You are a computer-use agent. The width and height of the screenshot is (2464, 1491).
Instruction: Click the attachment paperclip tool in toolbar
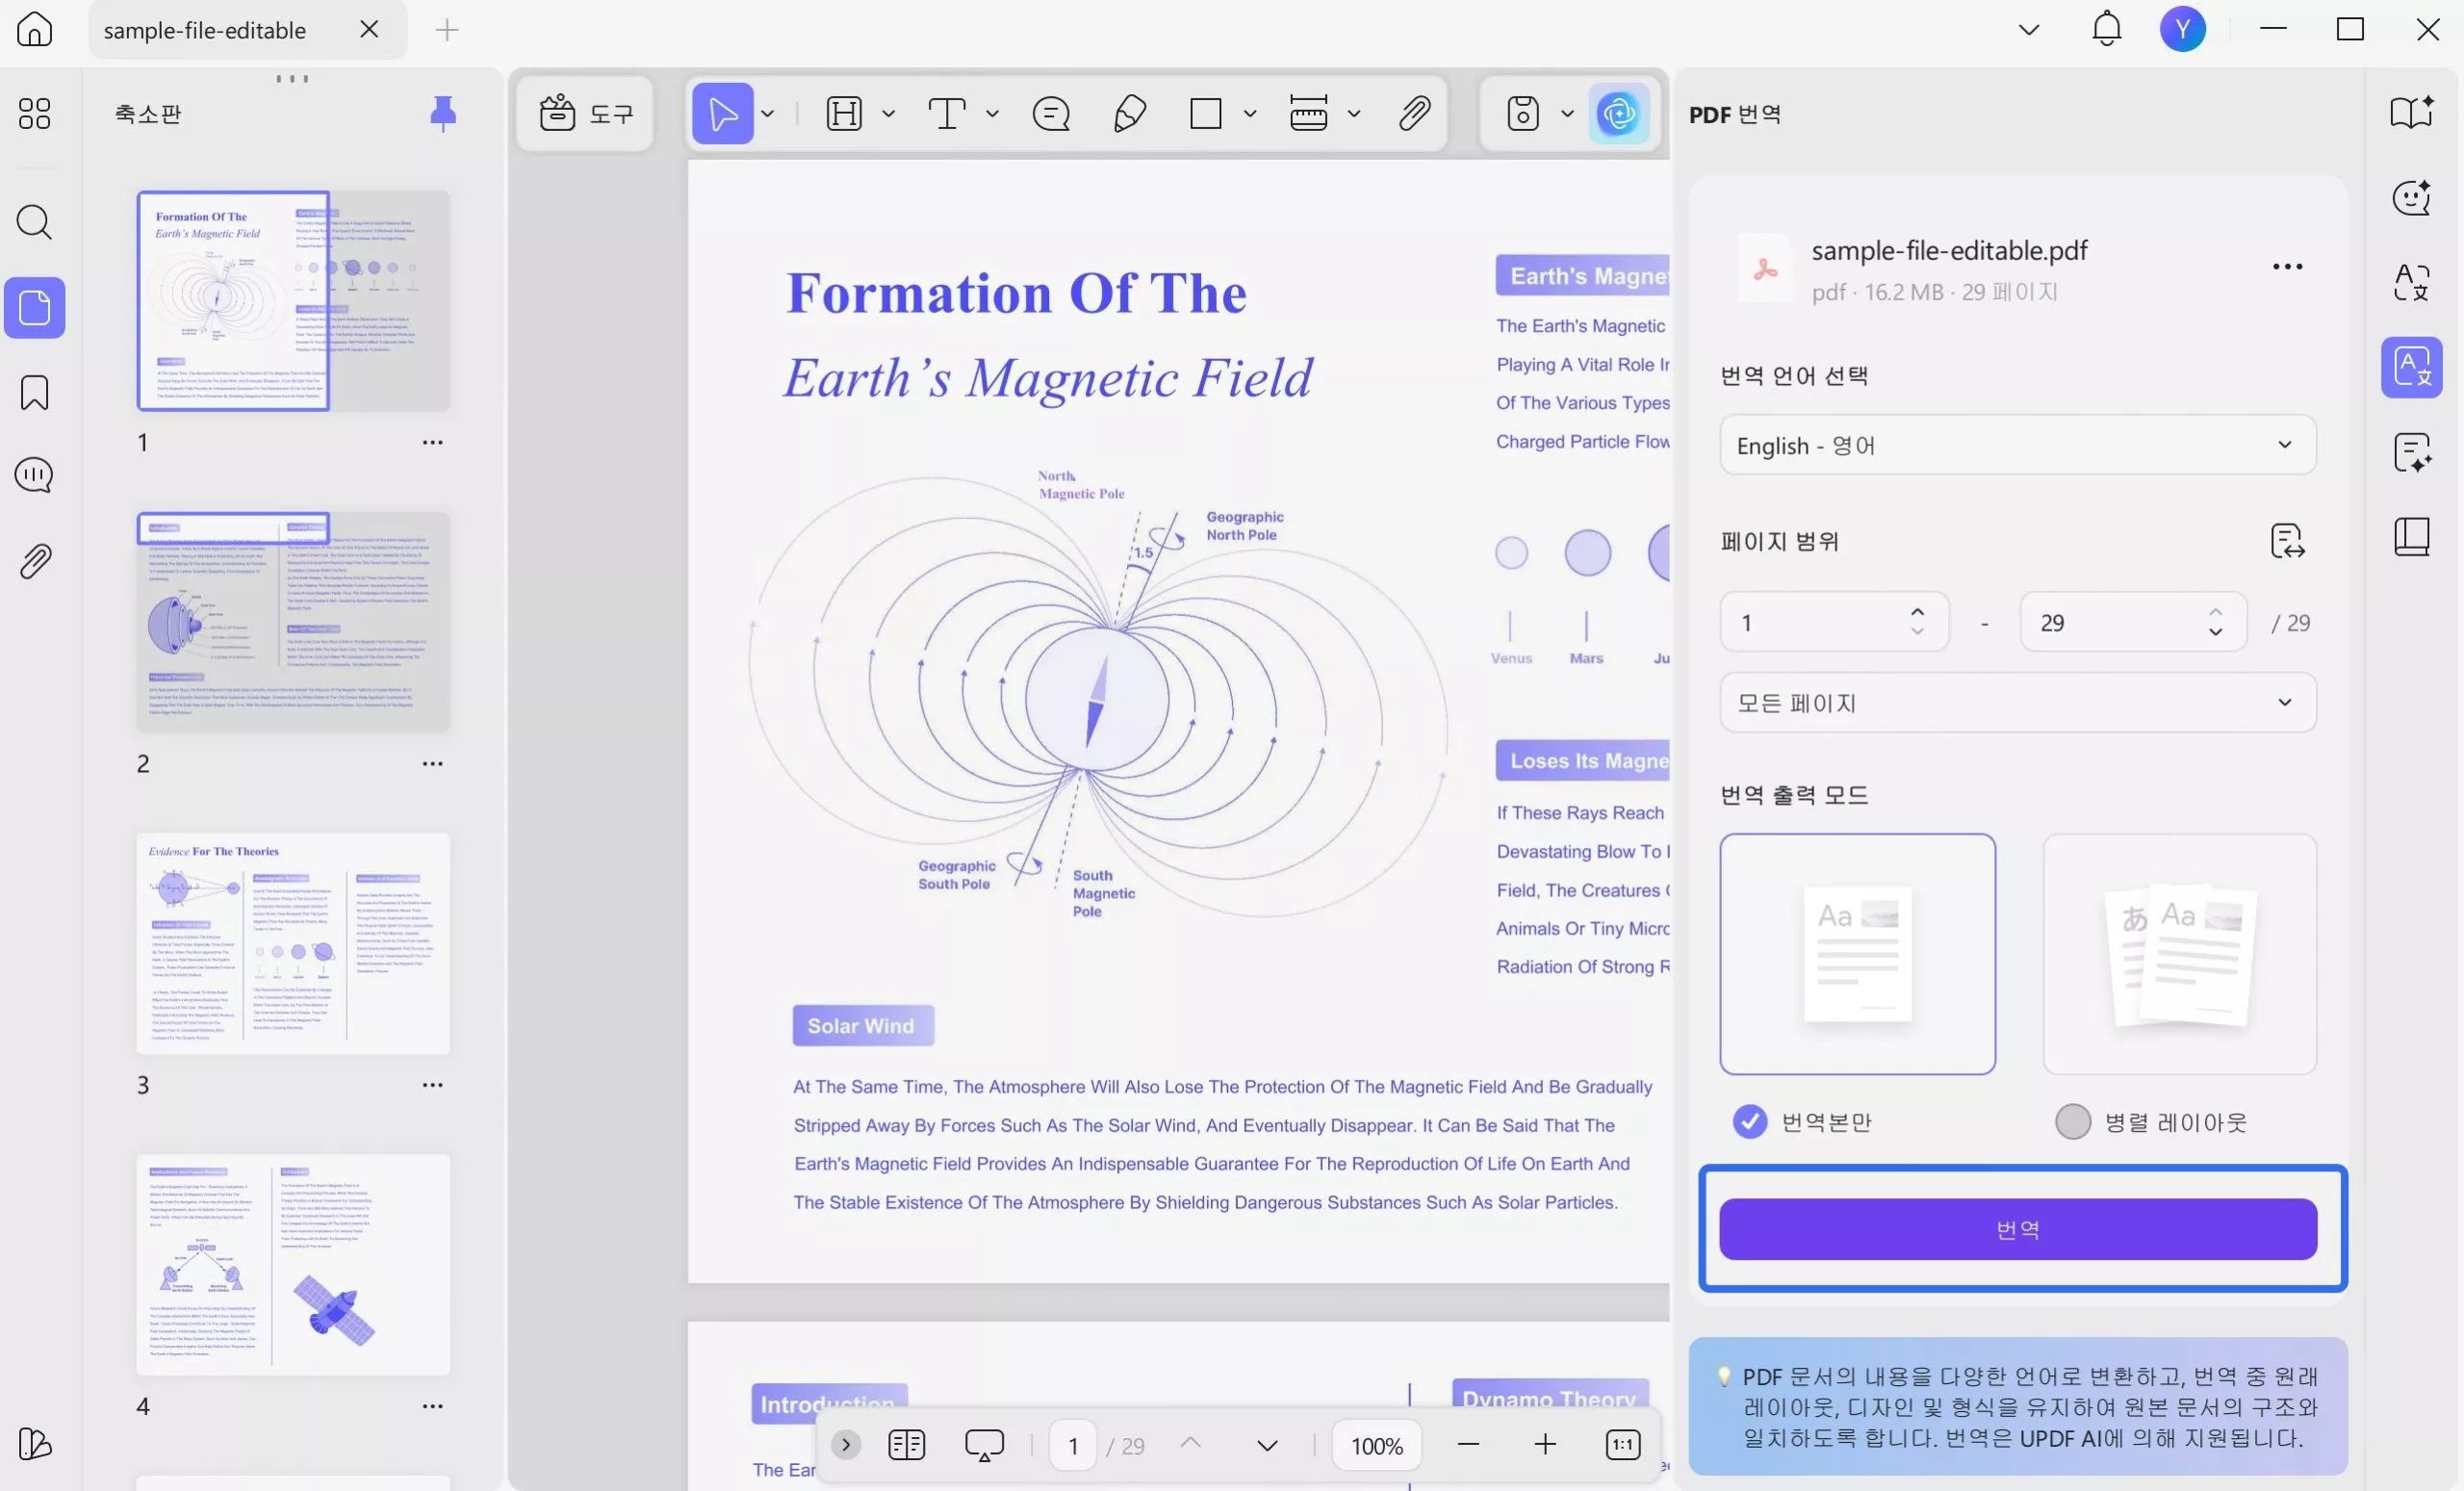tap(1415, 113)
